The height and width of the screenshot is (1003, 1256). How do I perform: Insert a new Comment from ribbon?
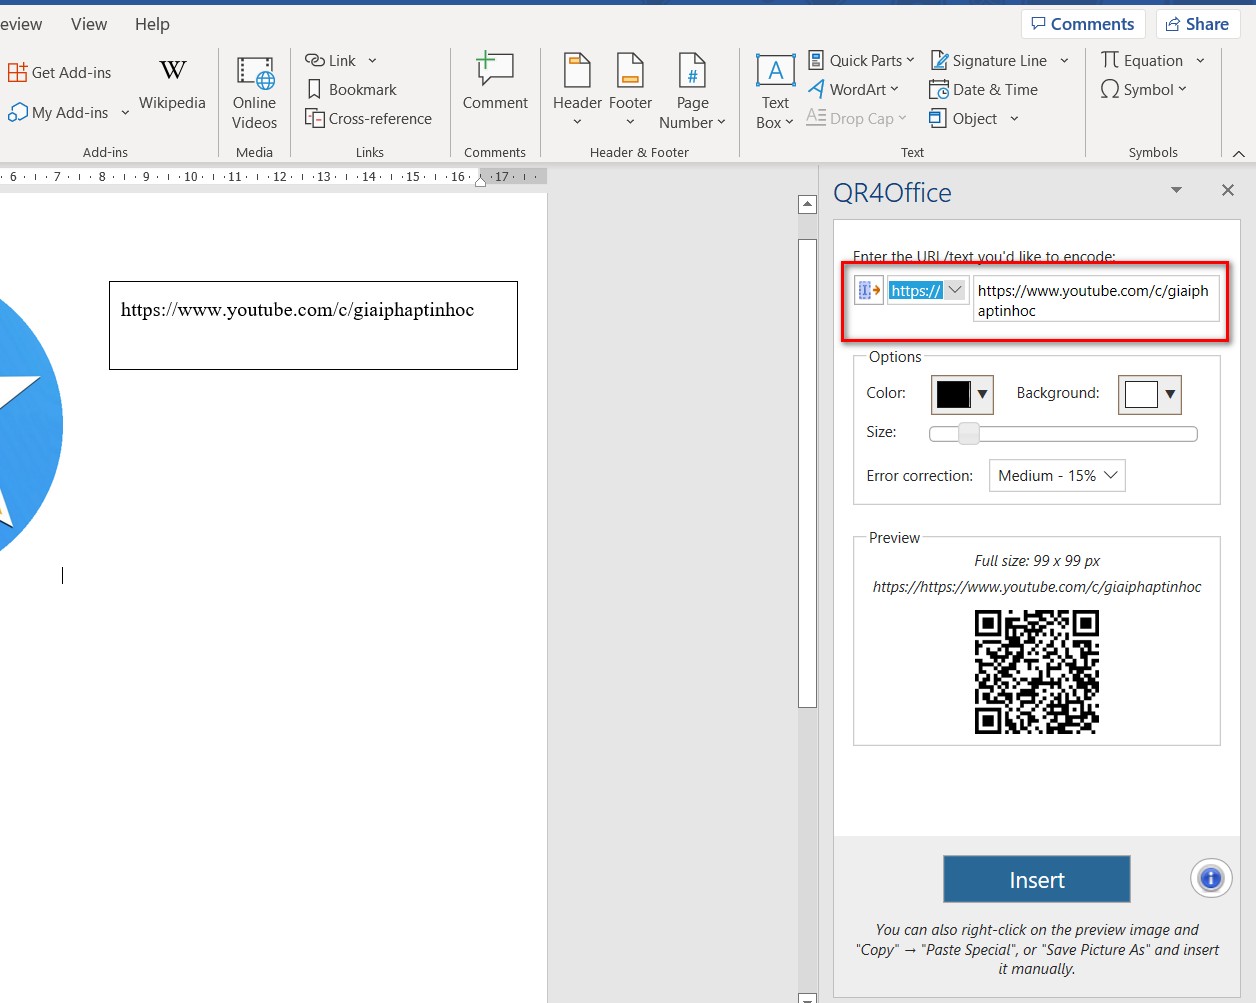495,82
